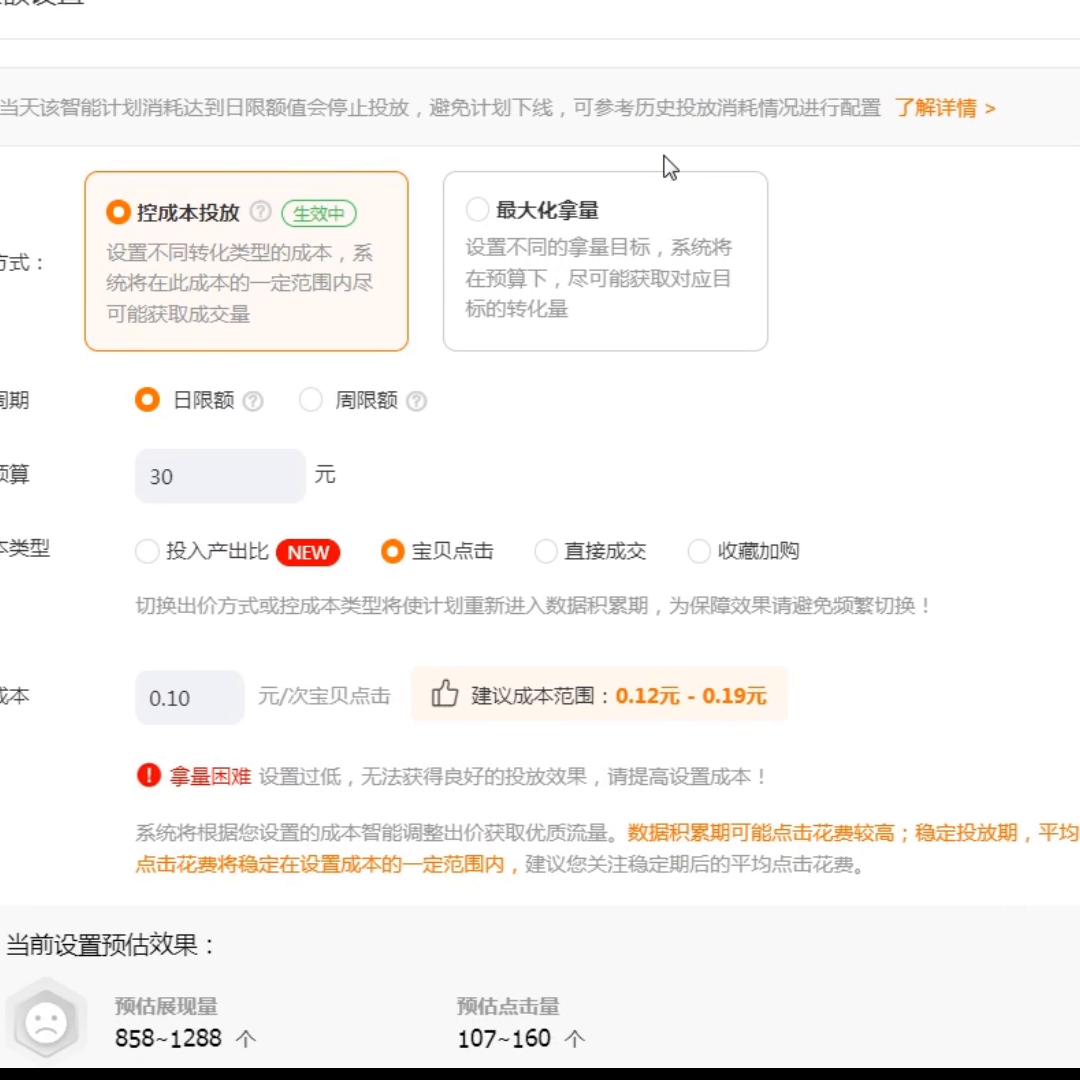Click the budget input showing 30
1080x1080 pixels.
[218, 476]
